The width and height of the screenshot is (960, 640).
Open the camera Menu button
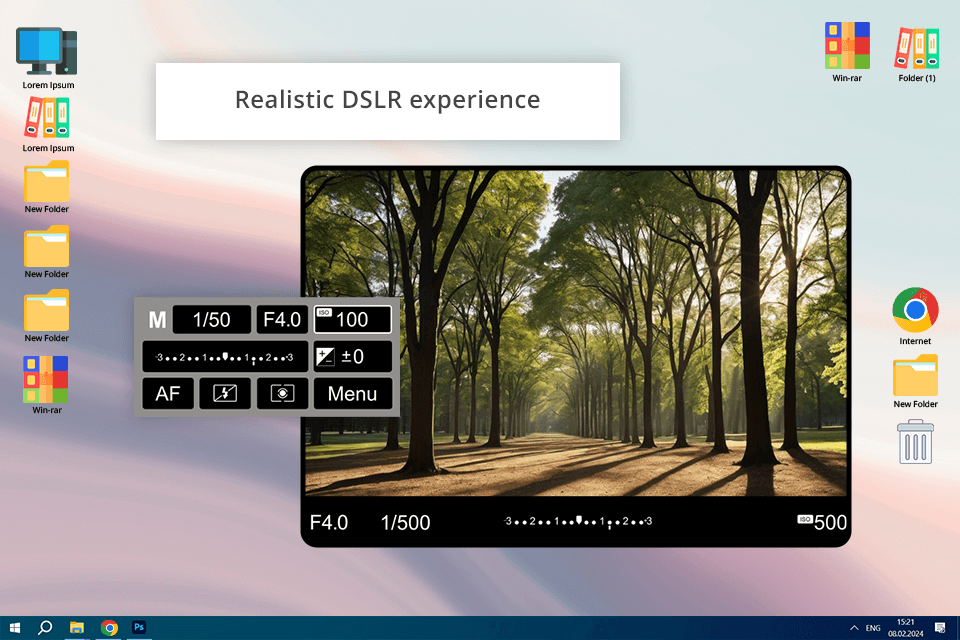pos(353,393)
